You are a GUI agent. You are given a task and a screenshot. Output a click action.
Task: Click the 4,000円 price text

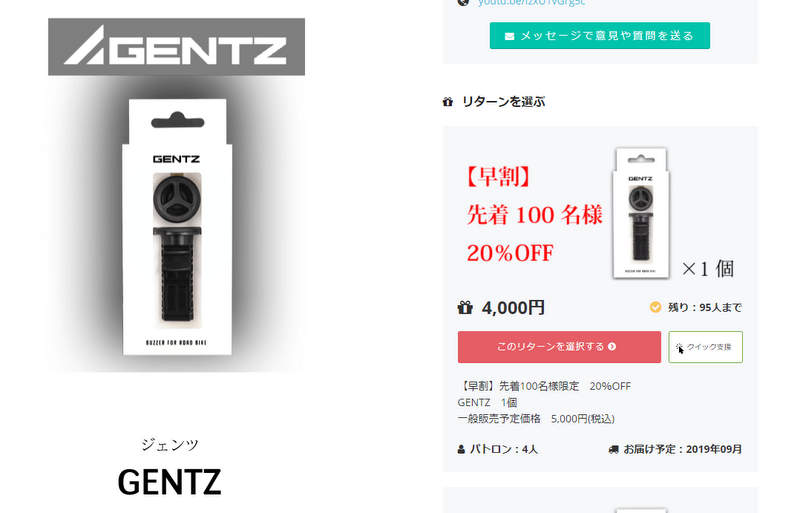(513, 308)
